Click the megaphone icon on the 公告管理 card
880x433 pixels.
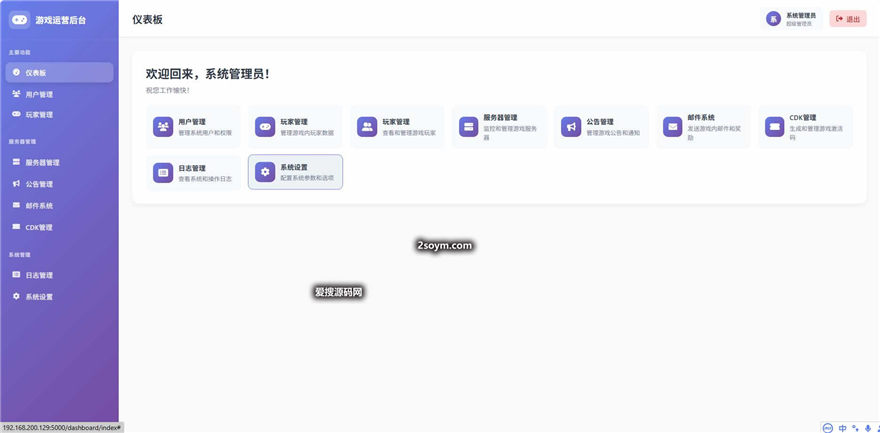571,127
